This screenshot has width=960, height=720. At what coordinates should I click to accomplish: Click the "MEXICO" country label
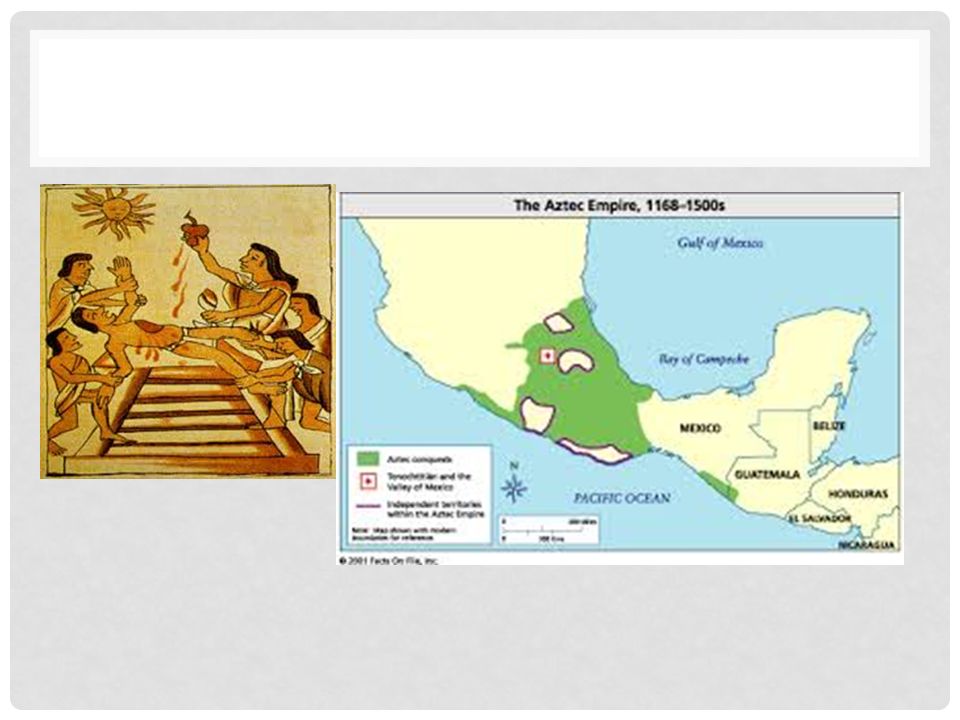pos(700,428)
